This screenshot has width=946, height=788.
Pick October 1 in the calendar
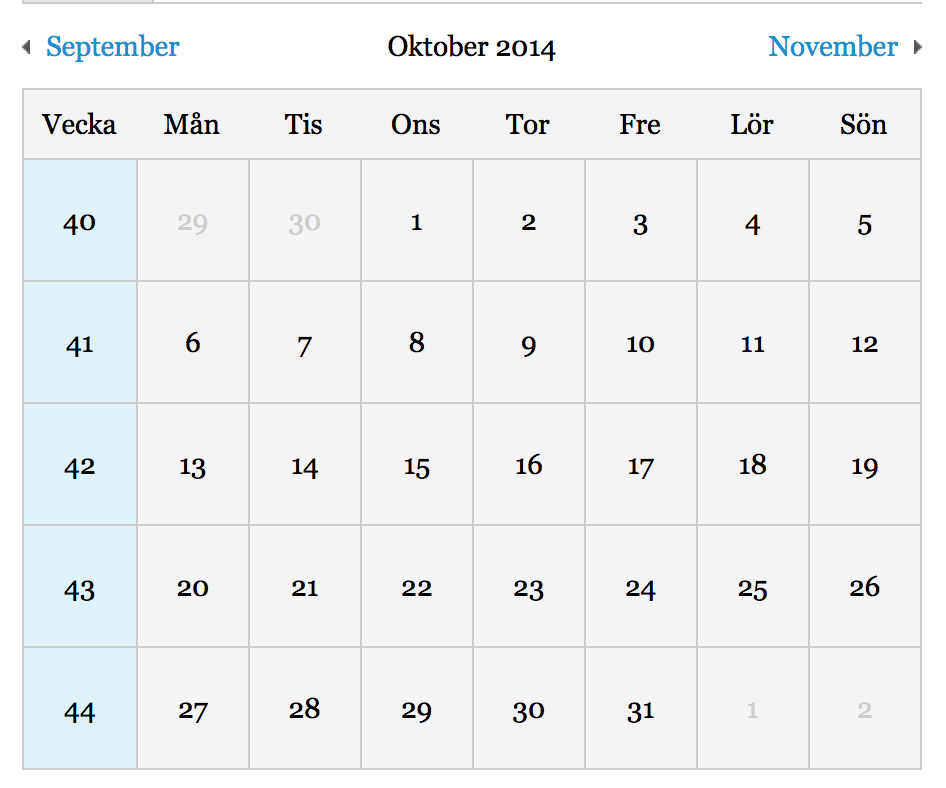point(417,220)
